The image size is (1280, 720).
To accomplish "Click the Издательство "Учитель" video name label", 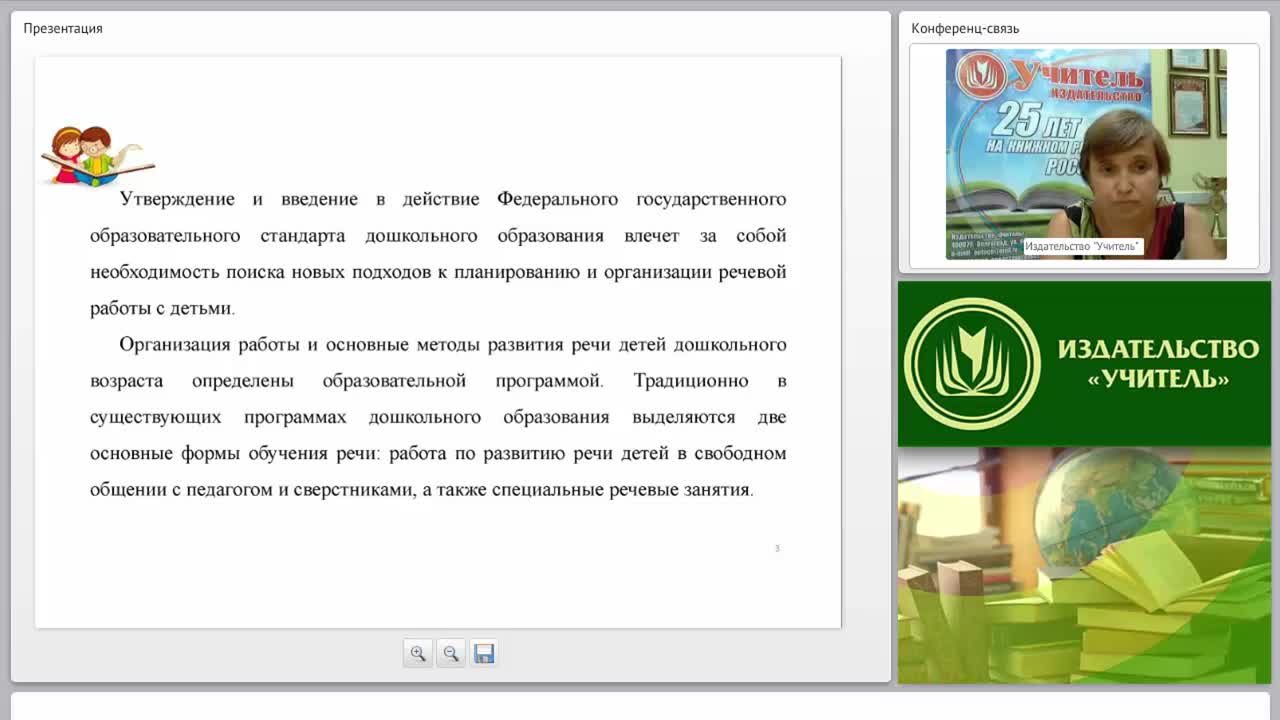I will point(1082,246).
